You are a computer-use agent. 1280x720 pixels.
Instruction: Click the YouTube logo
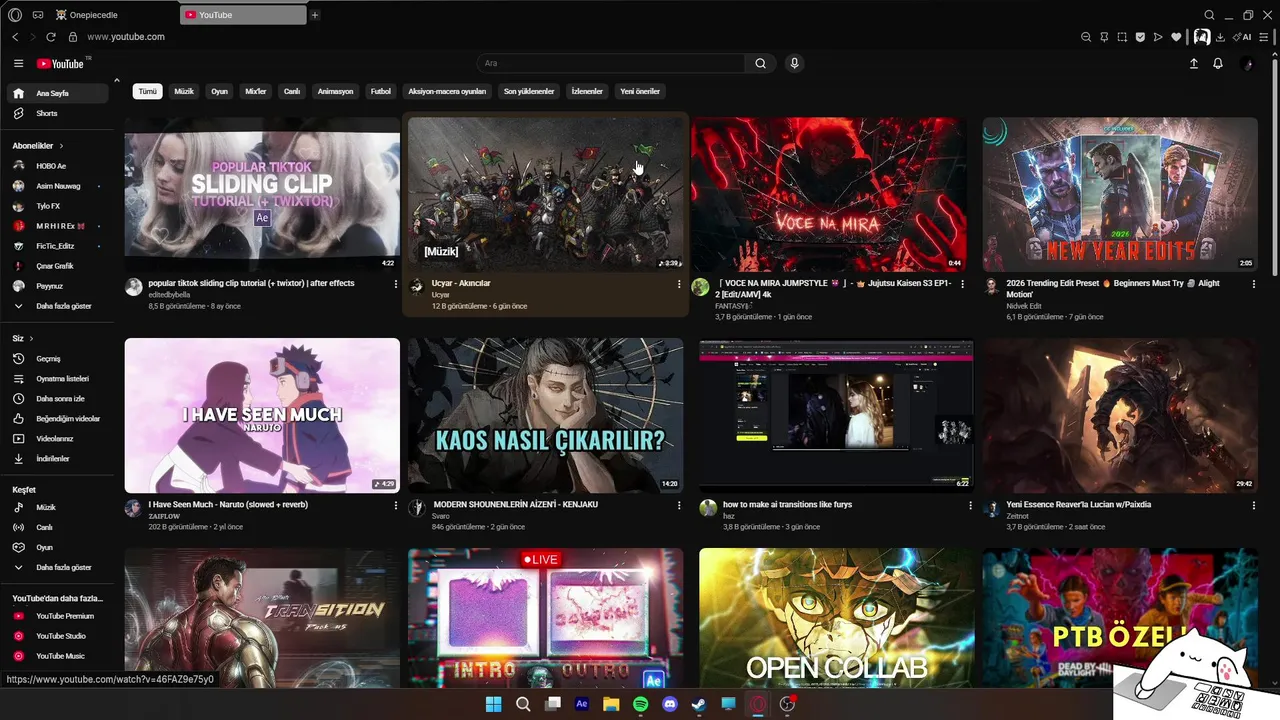(60, 63)
